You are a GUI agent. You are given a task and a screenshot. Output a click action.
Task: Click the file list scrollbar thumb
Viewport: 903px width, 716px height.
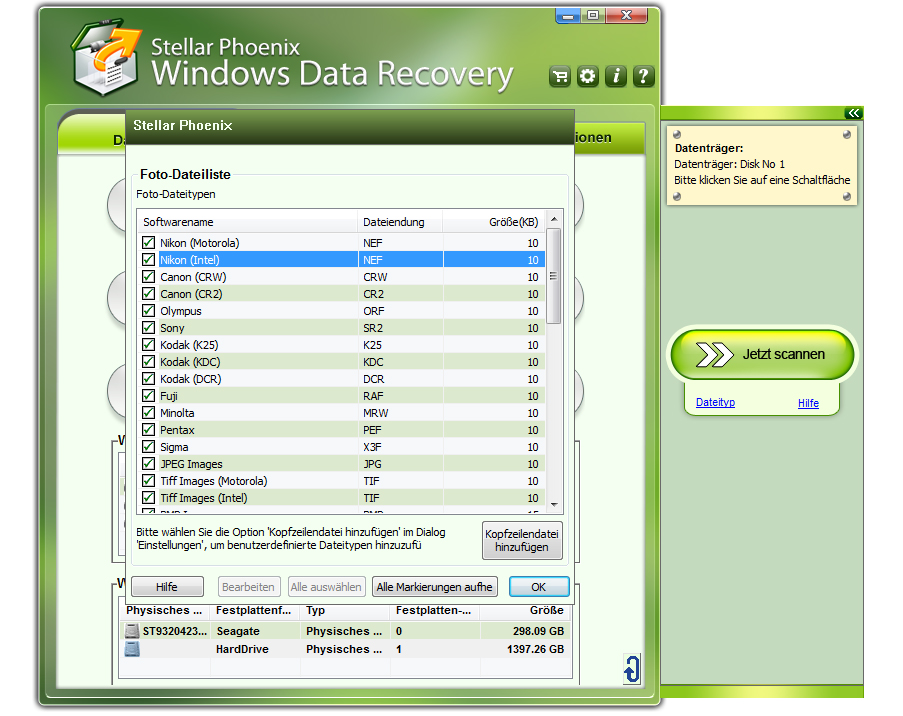point(553,276)
